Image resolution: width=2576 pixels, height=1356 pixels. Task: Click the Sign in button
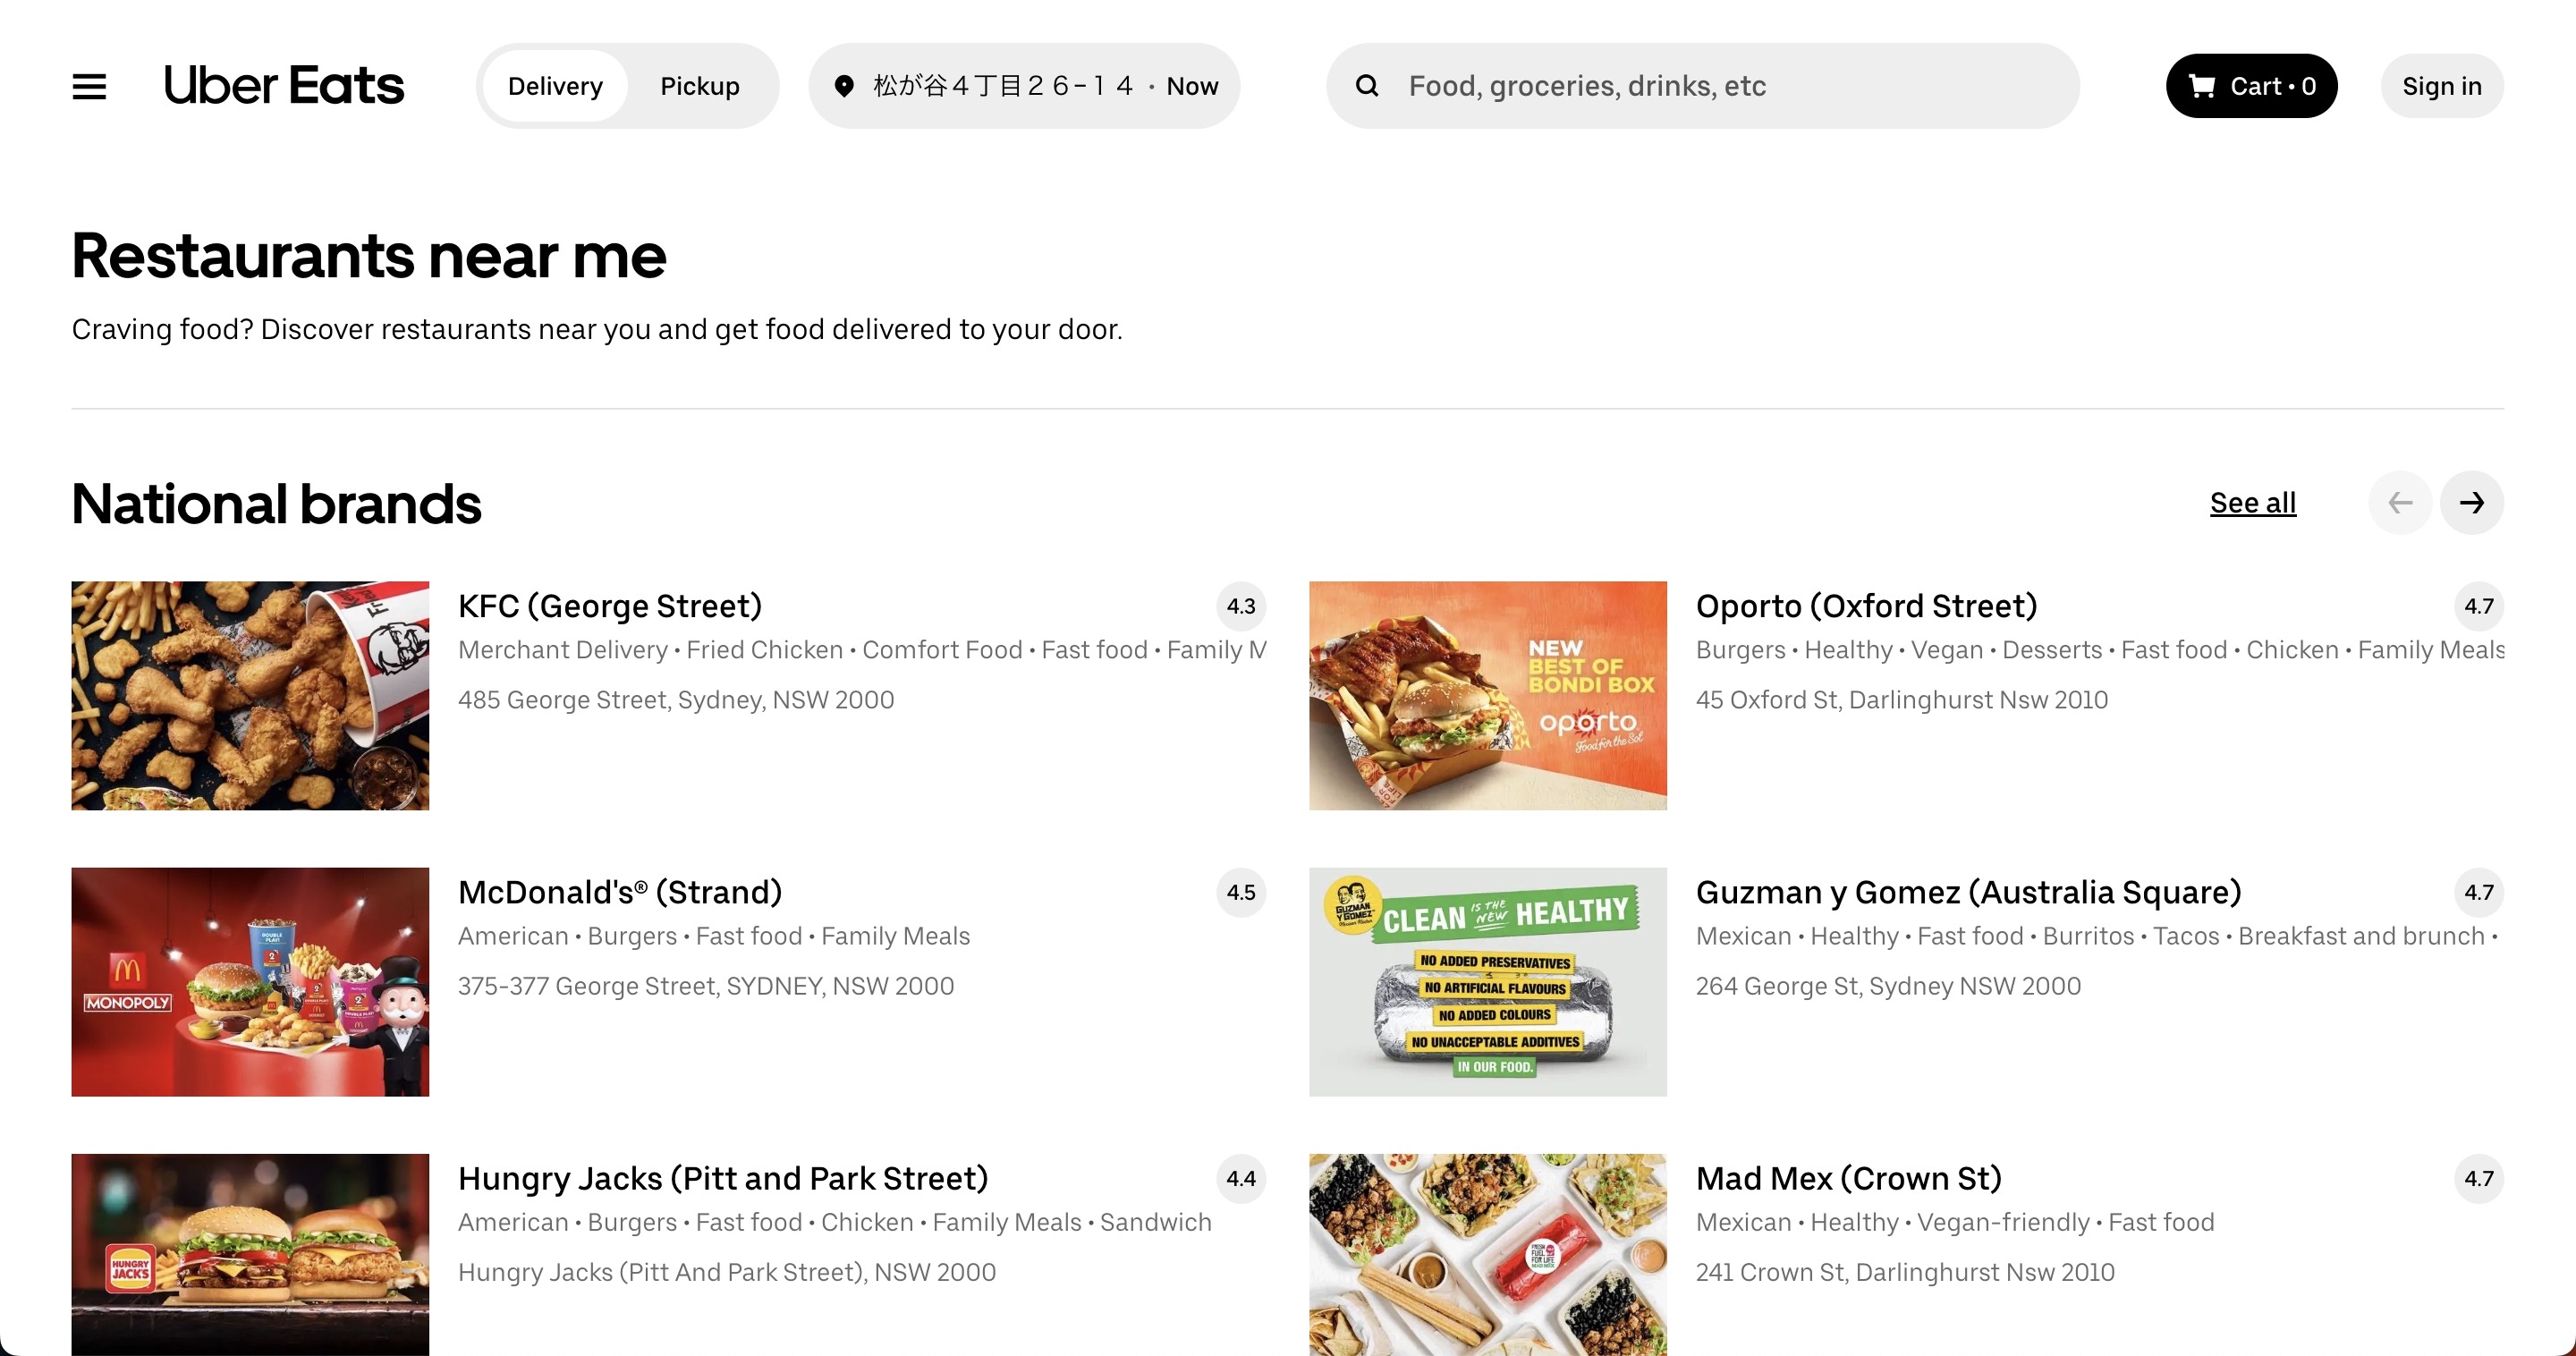pos(2441,86)
